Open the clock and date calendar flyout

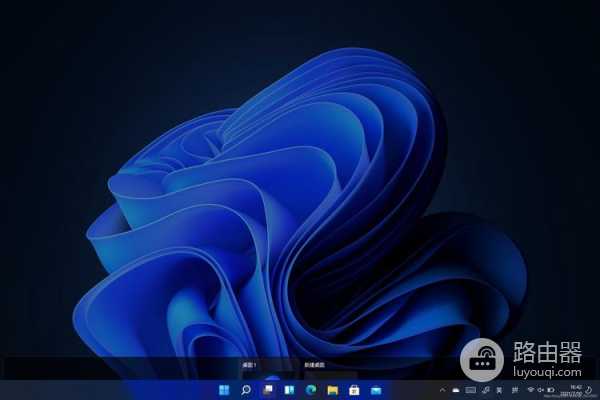point(576,389)
